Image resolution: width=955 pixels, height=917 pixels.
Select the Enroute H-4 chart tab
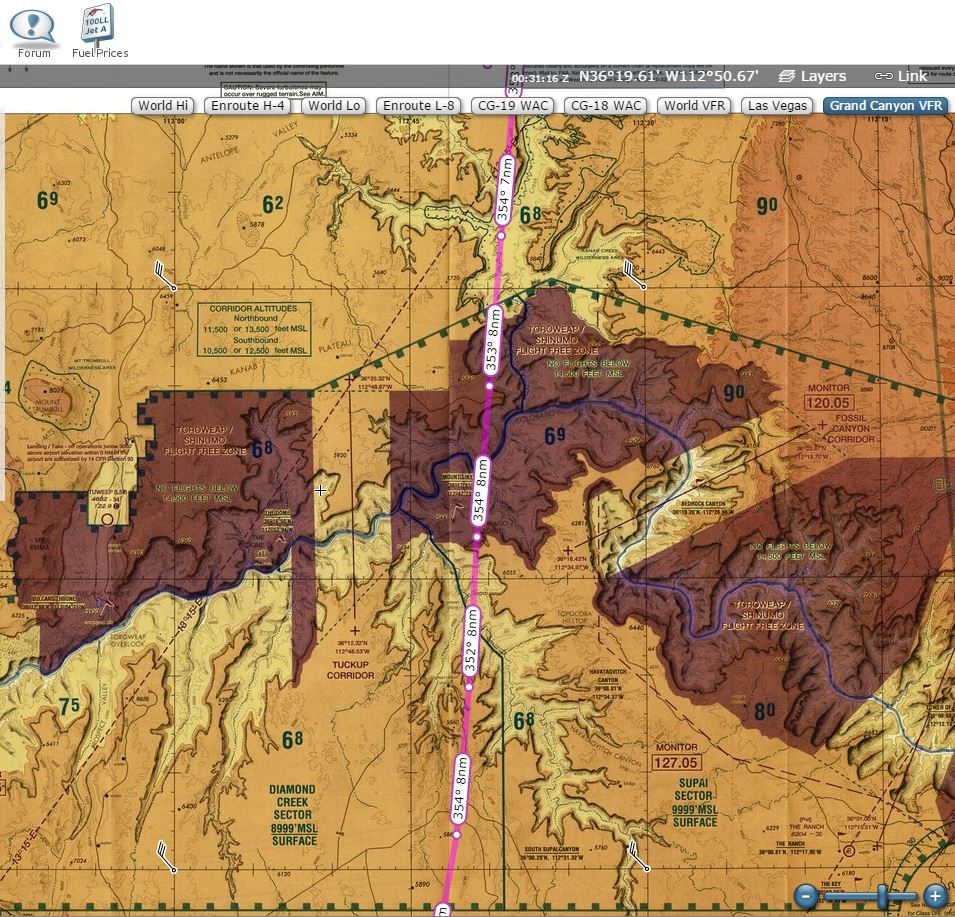pyautogui.click(x=247, y=105)
